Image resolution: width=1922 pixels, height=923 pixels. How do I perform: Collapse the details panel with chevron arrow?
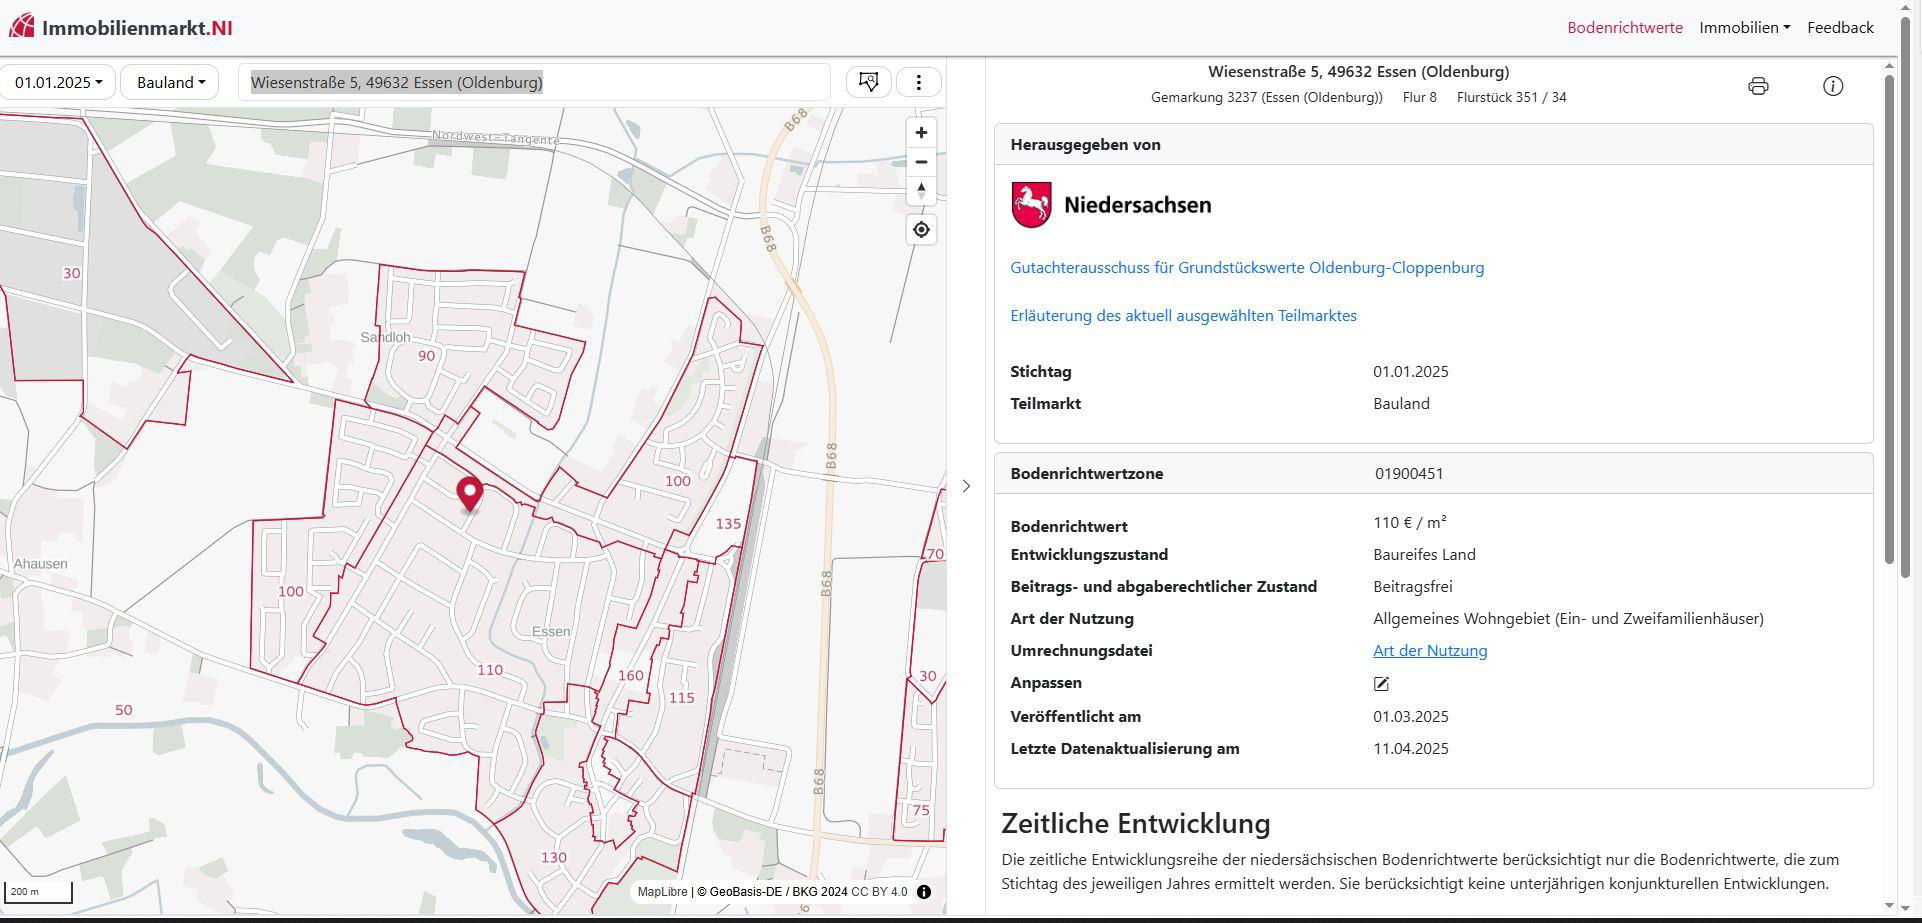(x=966, y=486)
